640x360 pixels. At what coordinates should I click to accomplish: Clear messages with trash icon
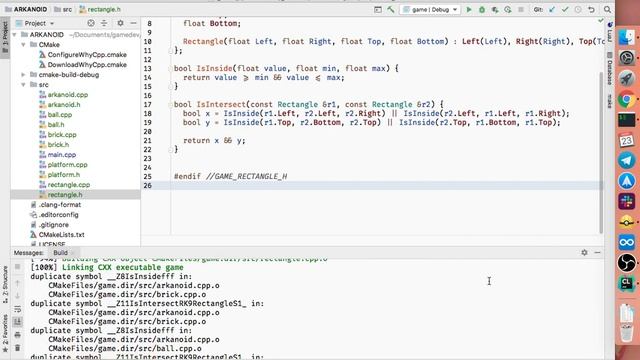click(18, 348)
